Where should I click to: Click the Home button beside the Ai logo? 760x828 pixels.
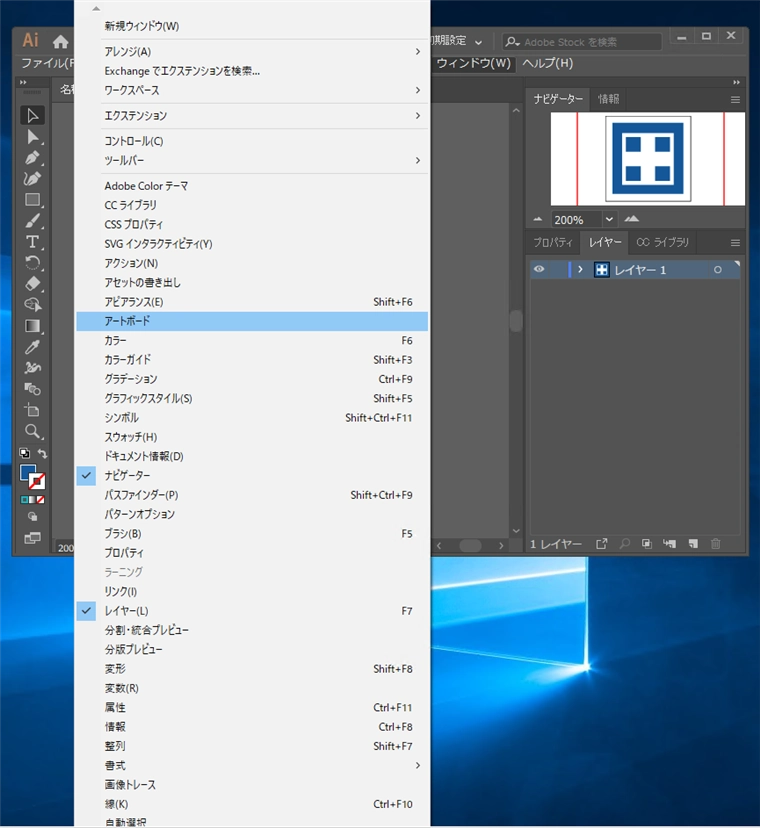[x=61, y=42]
